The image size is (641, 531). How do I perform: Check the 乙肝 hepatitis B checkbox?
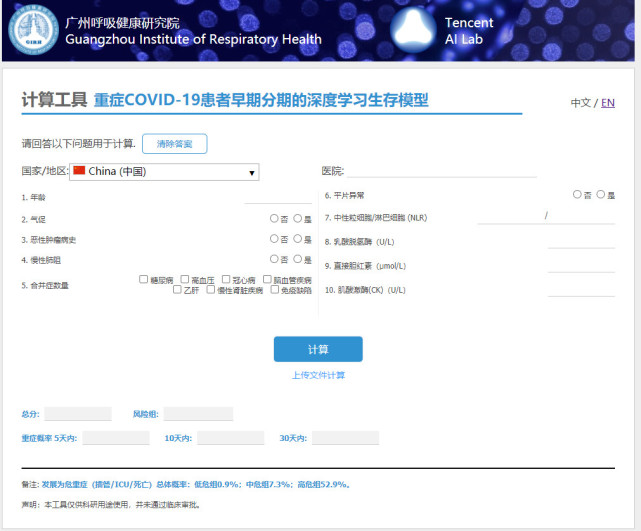(177, 289)
